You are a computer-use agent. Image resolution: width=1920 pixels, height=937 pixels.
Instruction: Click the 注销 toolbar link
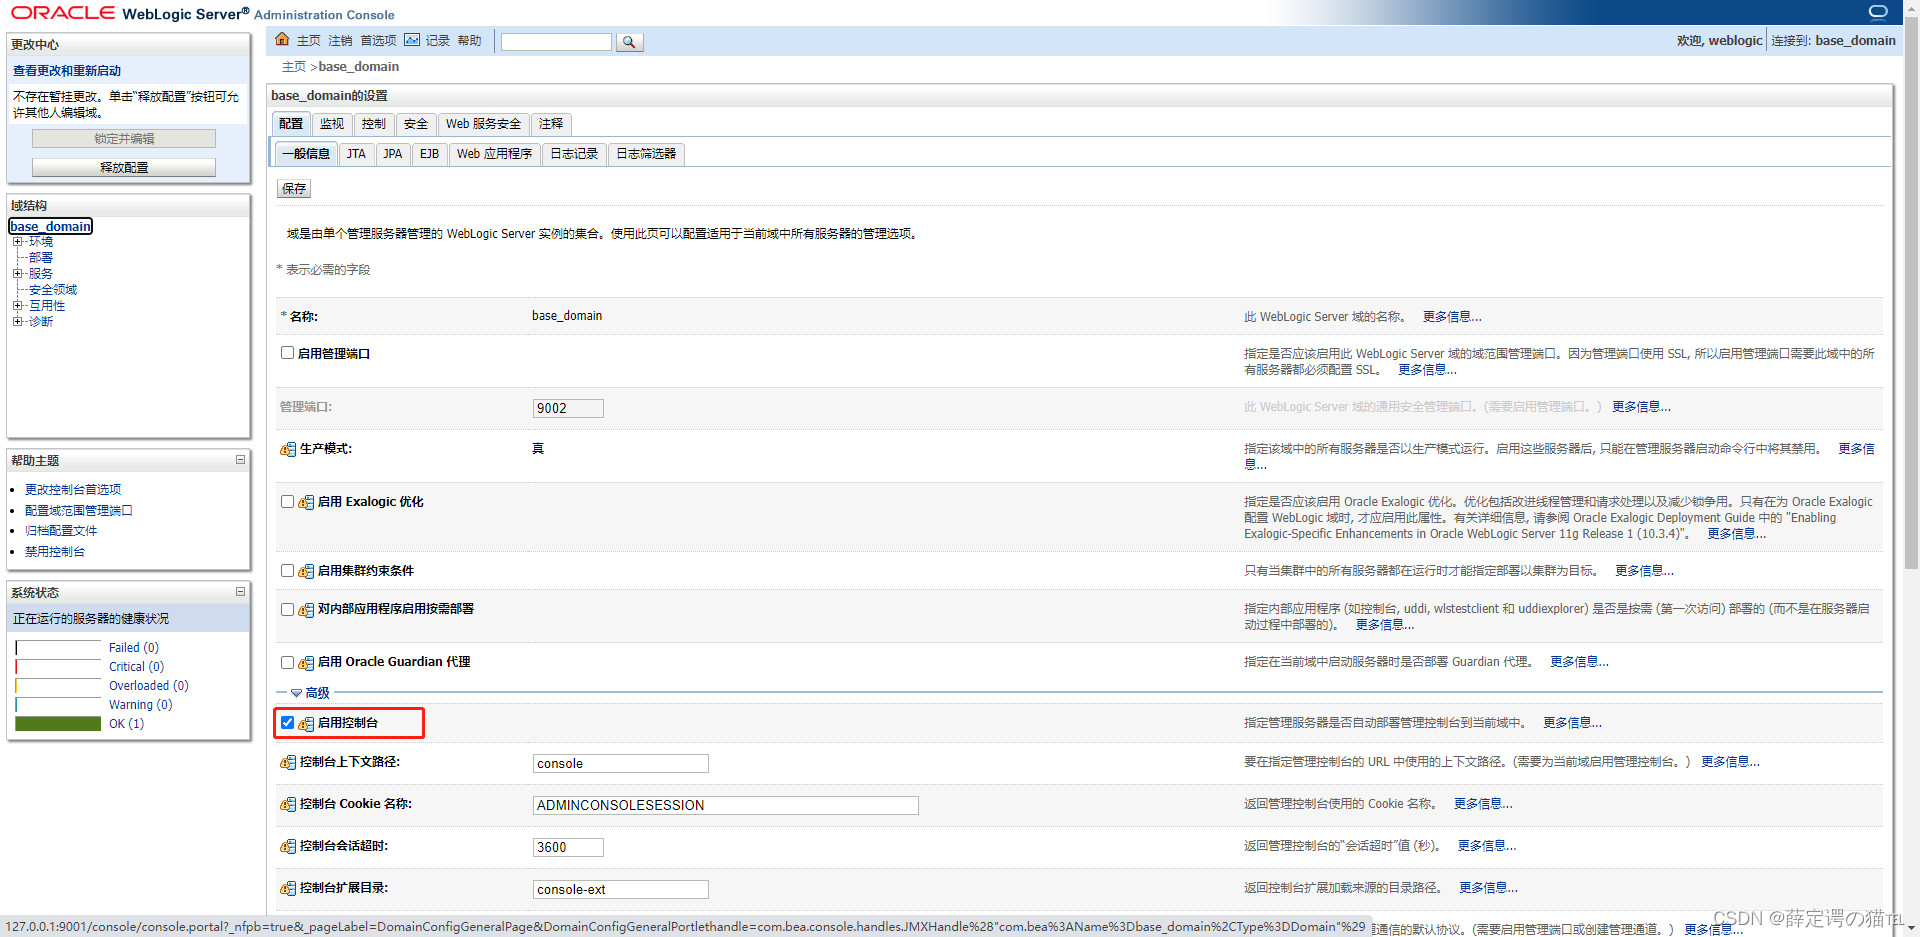point(340,41)
